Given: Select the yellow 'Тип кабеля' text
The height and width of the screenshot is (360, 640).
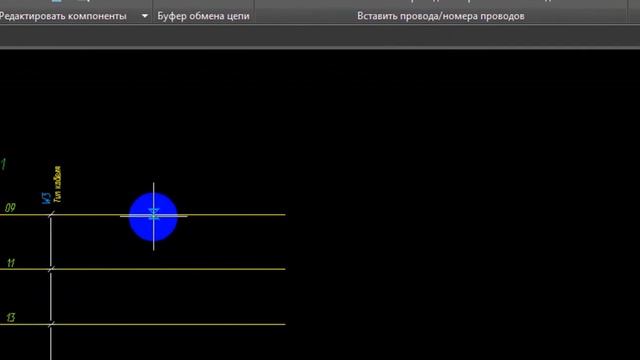Looking at the screenshot, I should click(58, 184).
